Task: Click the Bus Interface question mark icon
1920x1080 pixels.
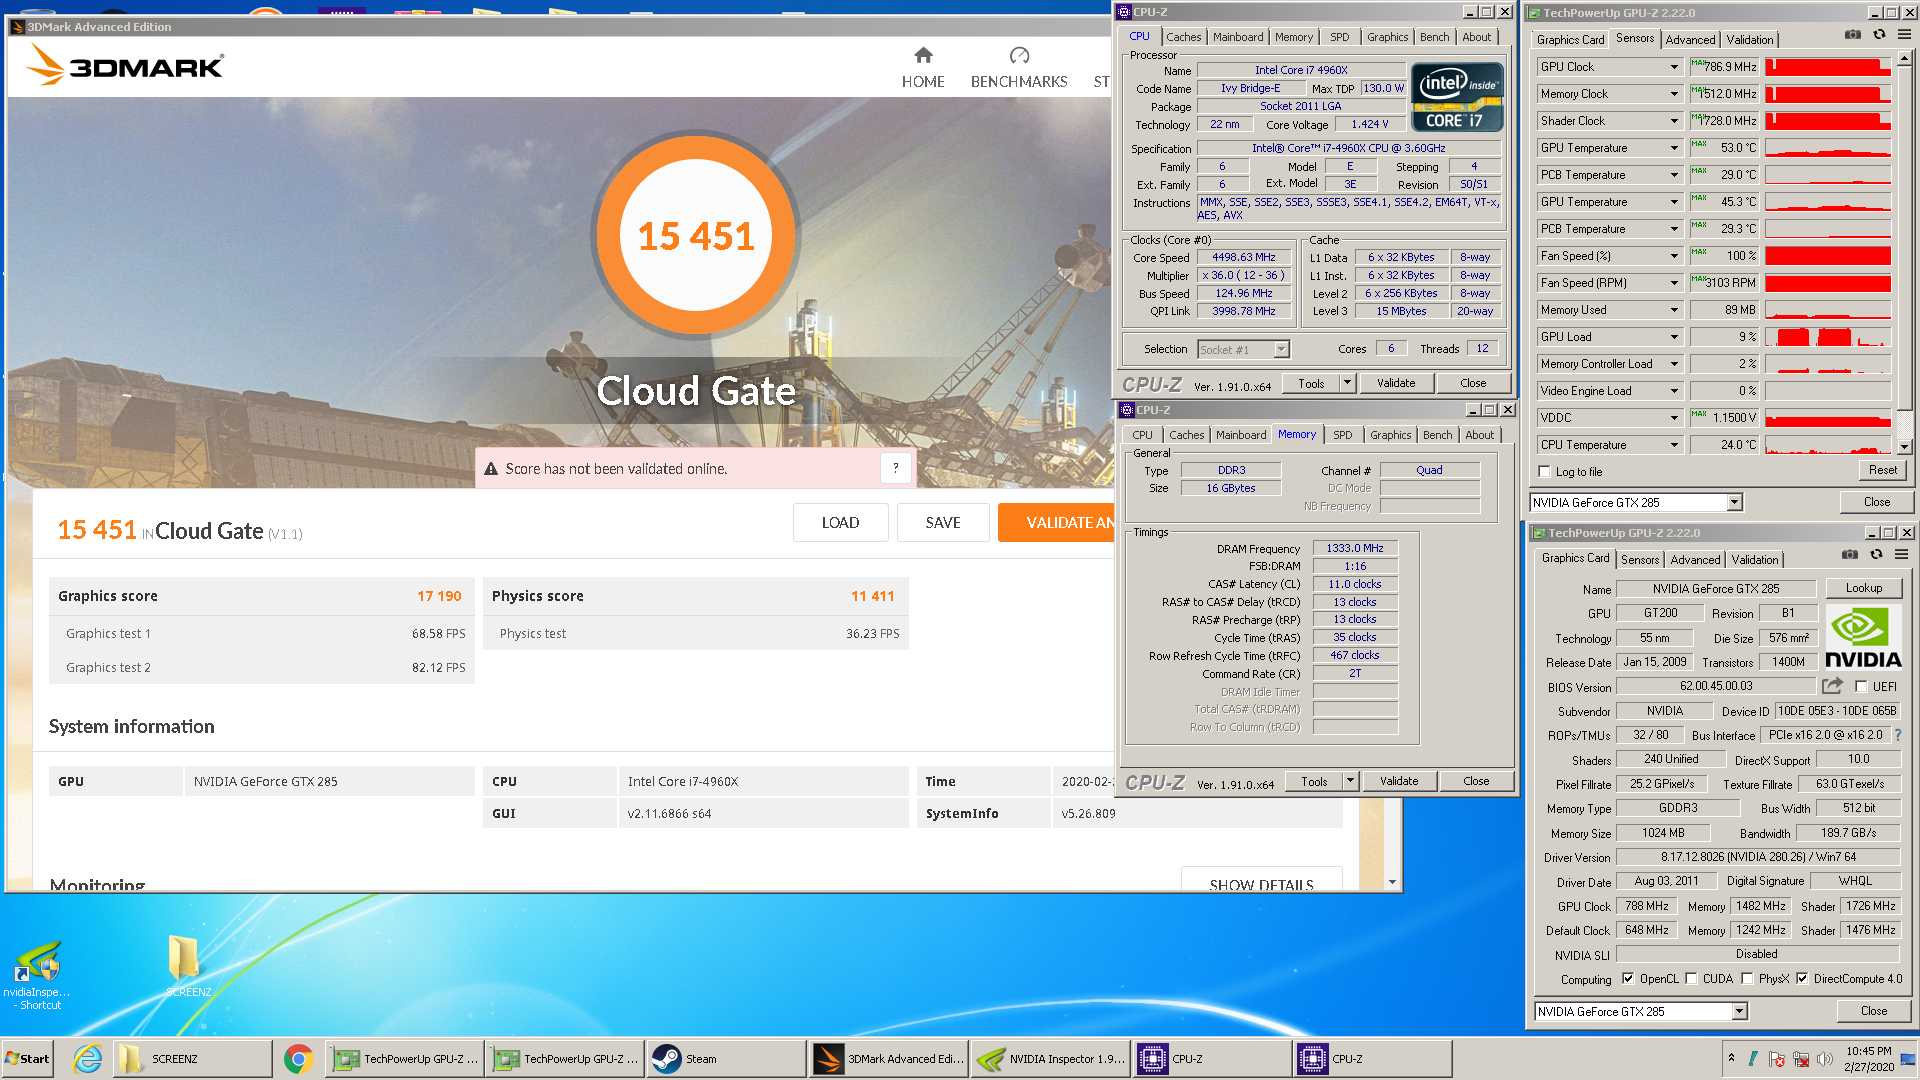Action: pyautogui.click(x=1897, y=735)
